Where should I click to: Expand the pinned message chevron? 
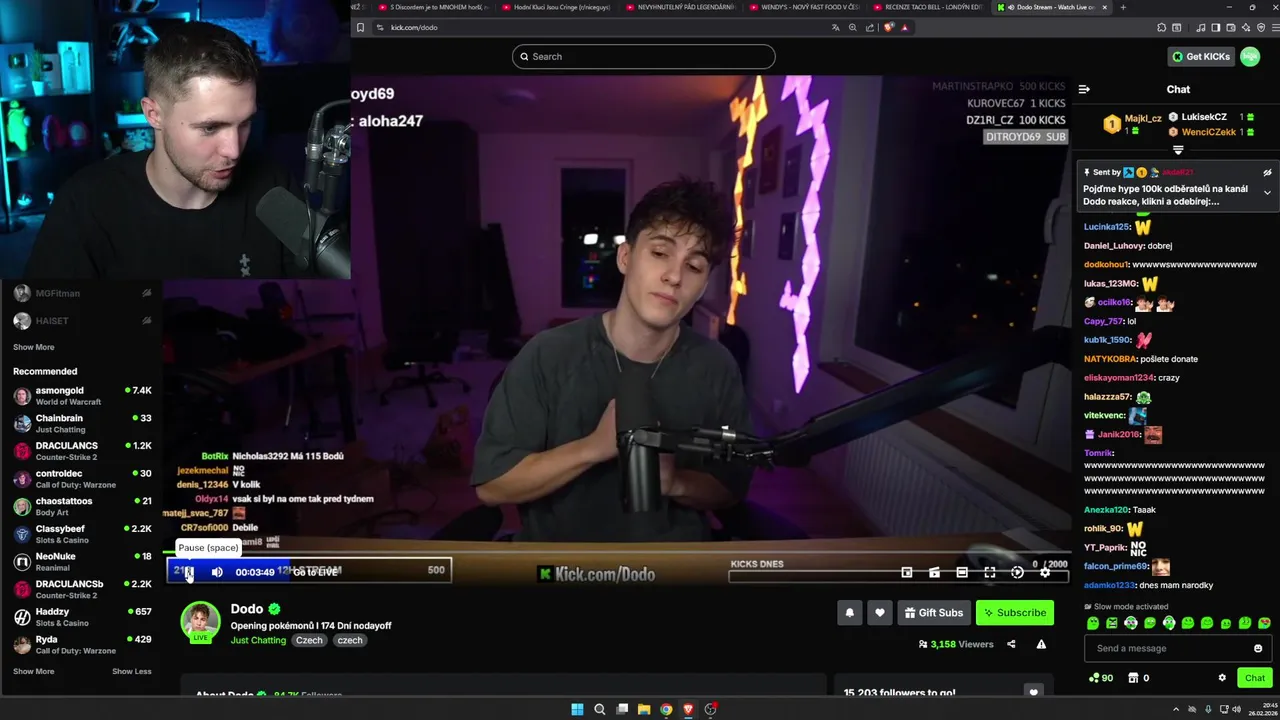click(1267, 193)
